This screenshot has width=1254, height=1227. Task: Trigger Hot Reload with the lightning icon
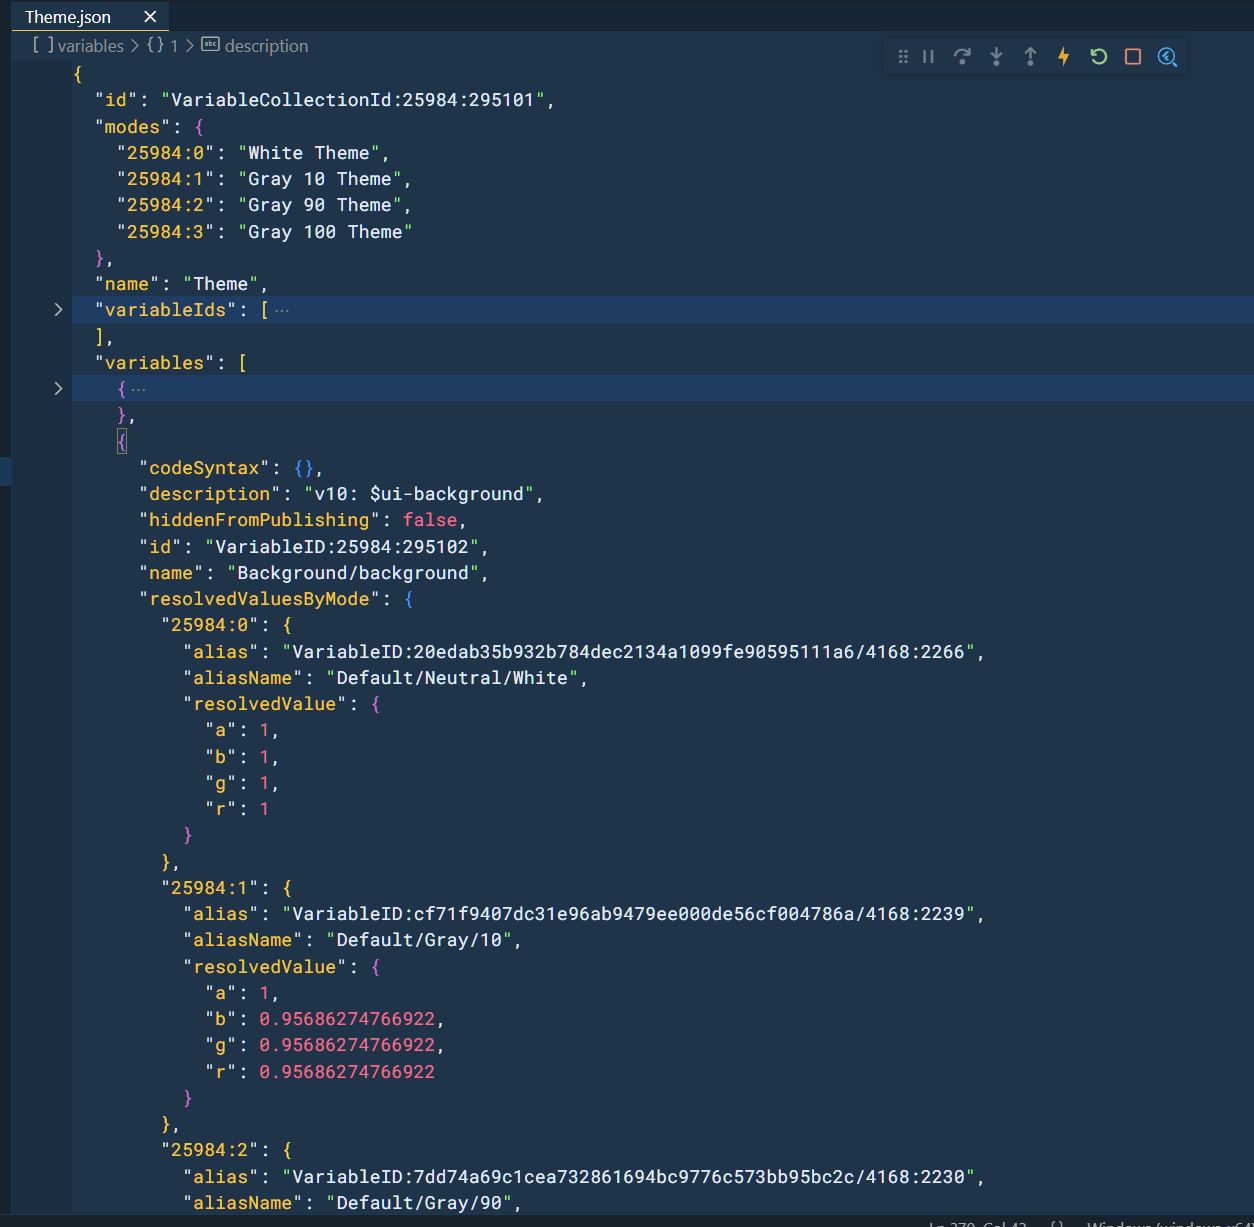pyautogui.click(x=1063, y=57)
